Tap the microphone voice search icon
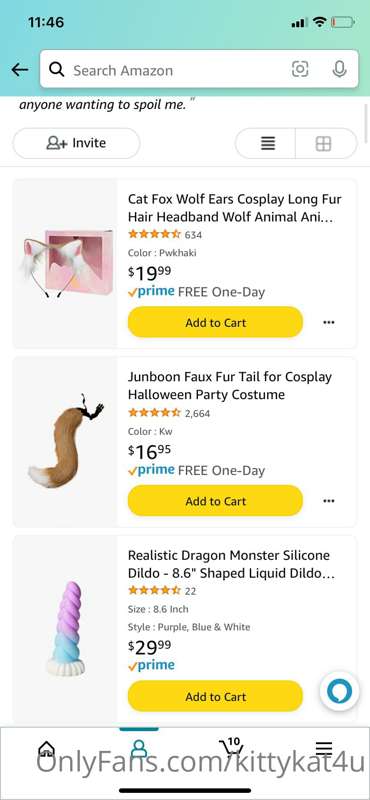Viewport: 370px width, 800px height. point(339,69)
